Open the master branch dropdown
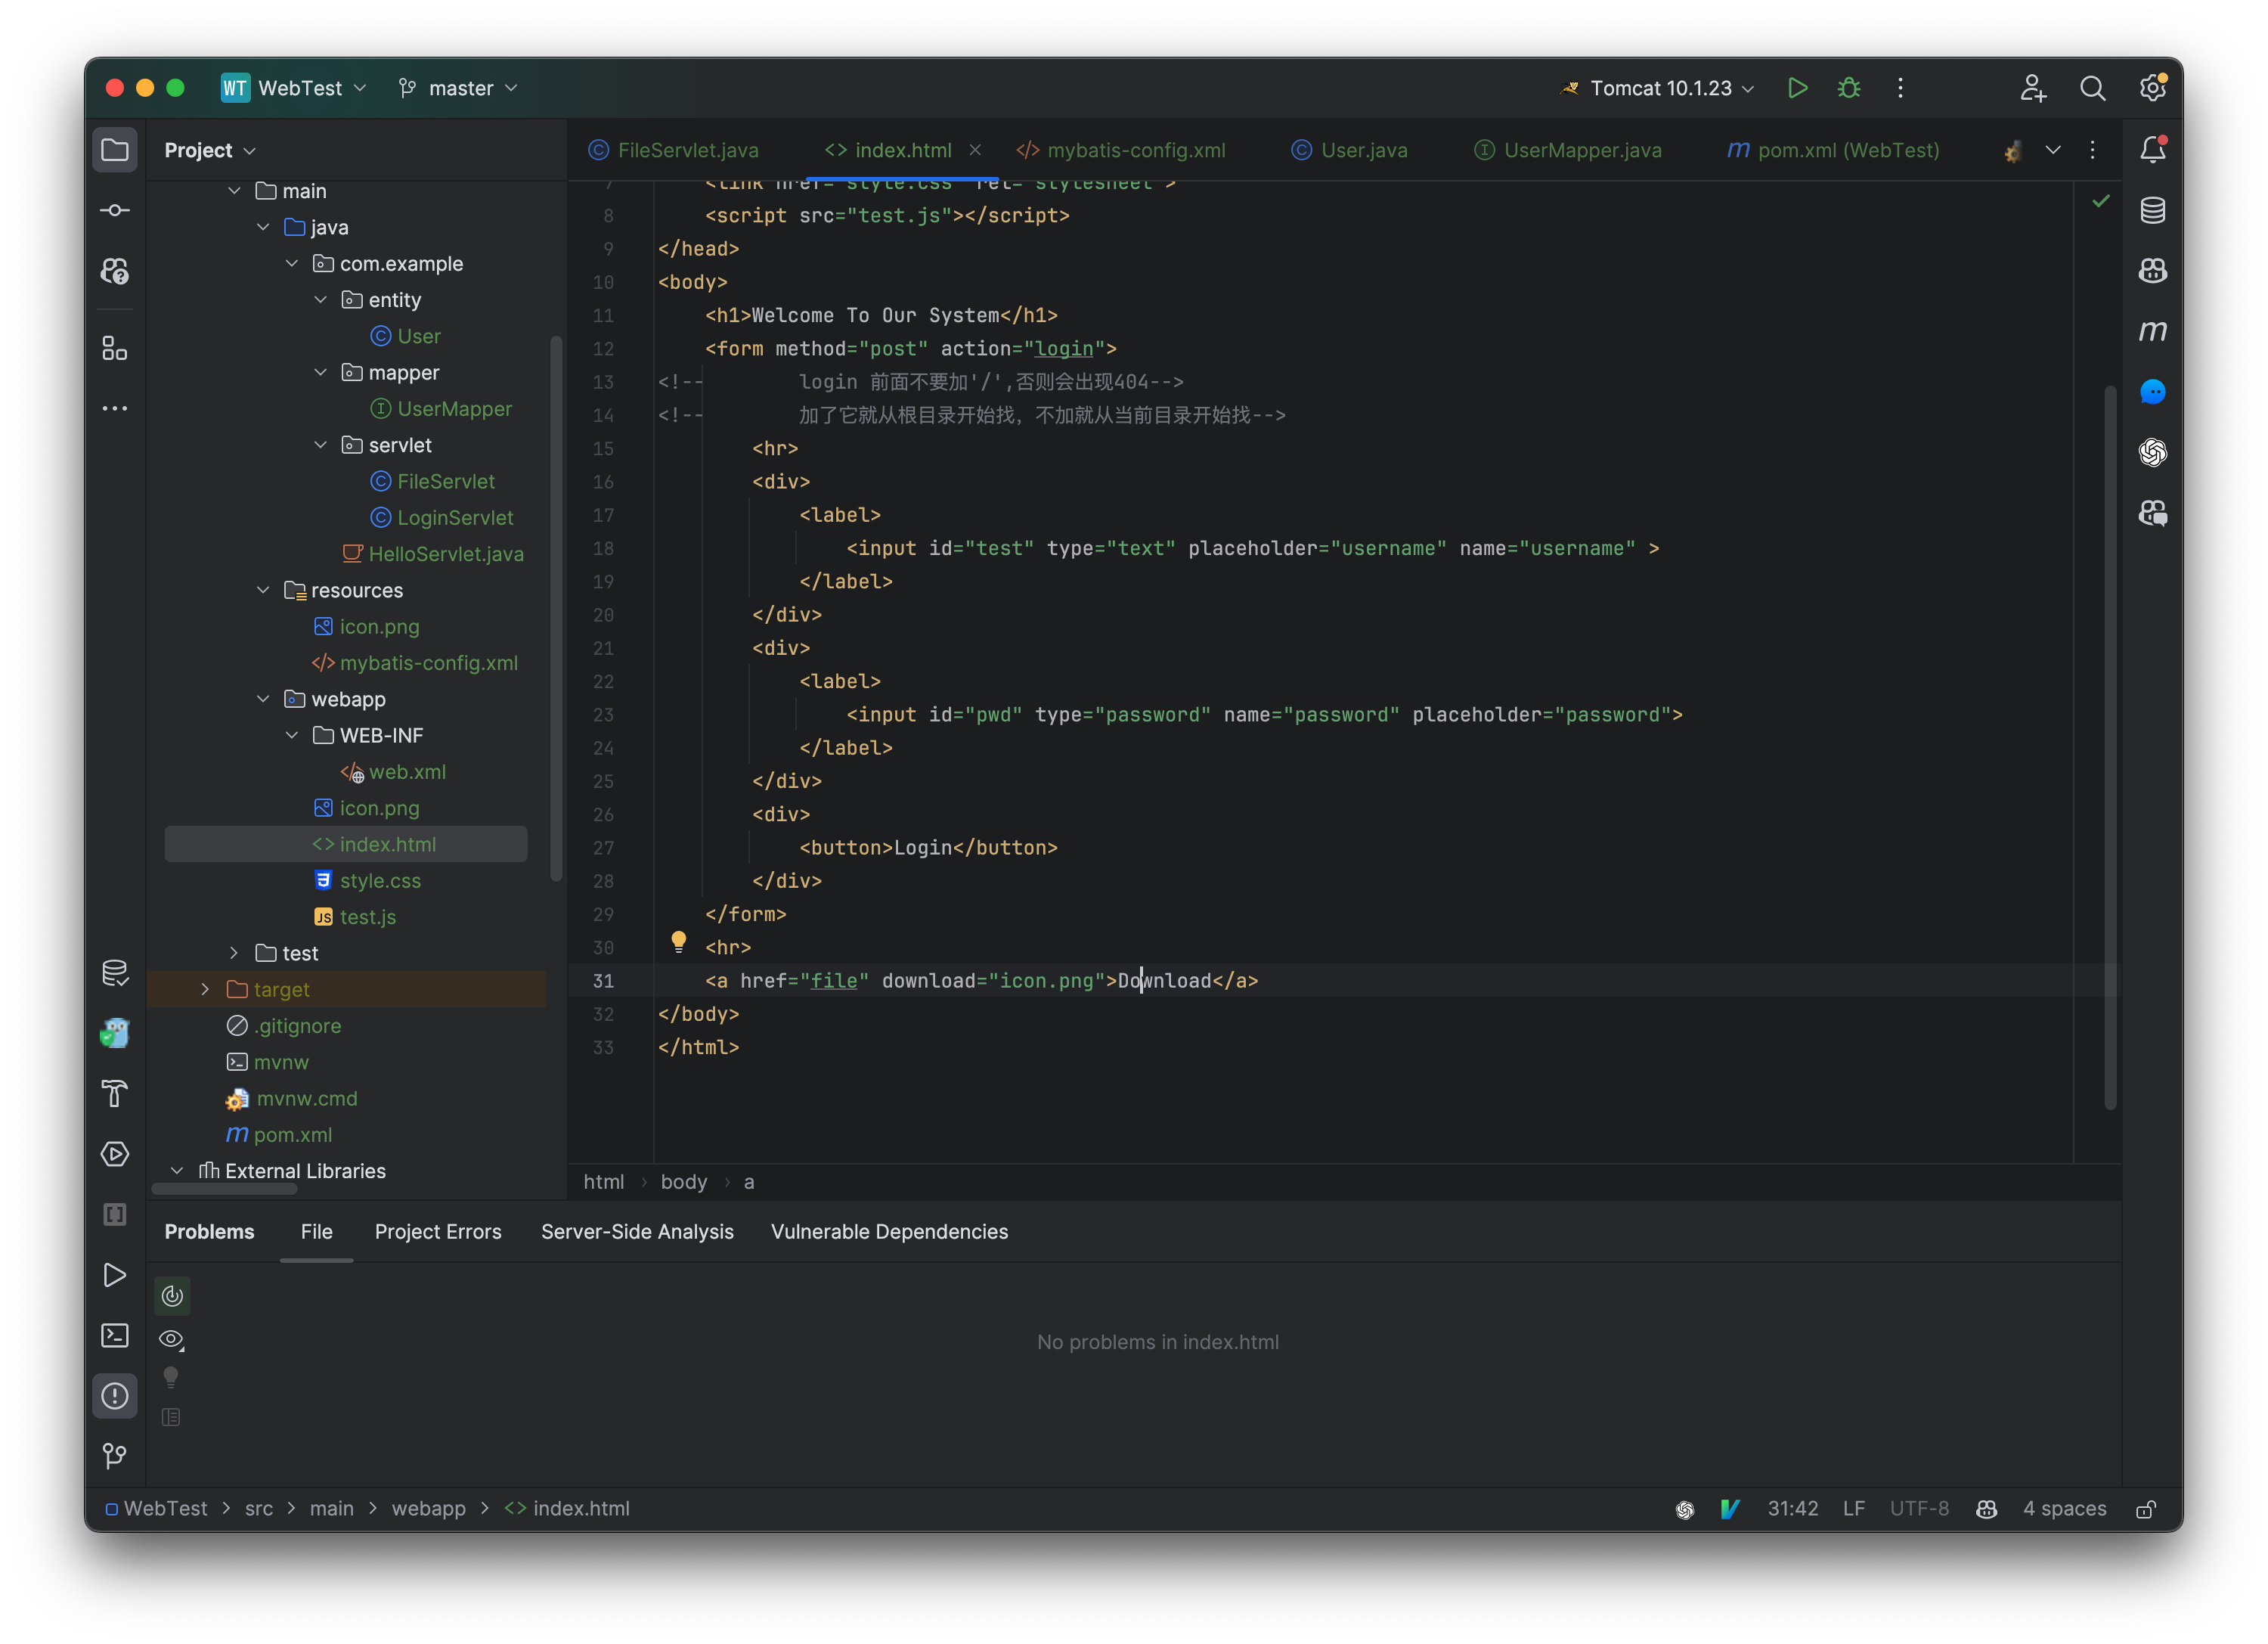The image size is (2268, 1644). (x=459, y=88)
